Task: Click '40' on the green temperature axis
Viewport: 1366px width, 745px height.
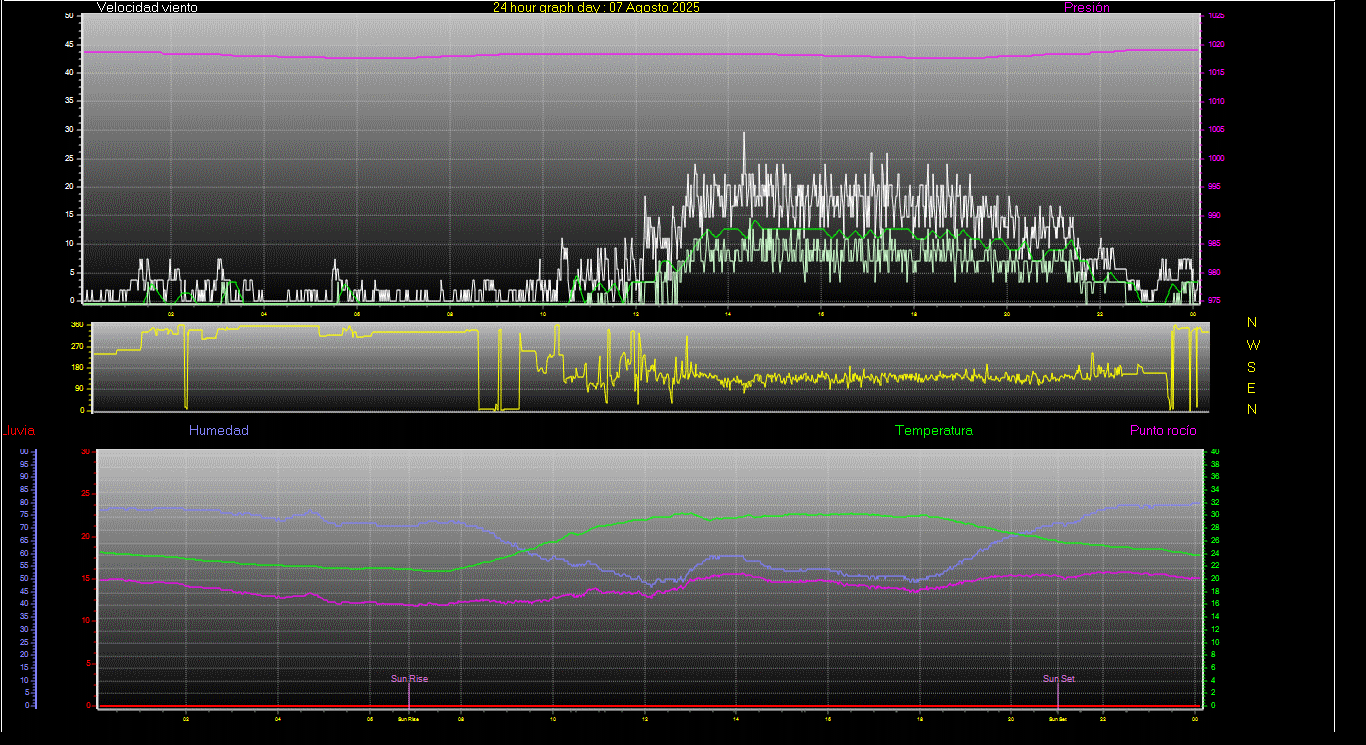Action: pos(1215,452)
